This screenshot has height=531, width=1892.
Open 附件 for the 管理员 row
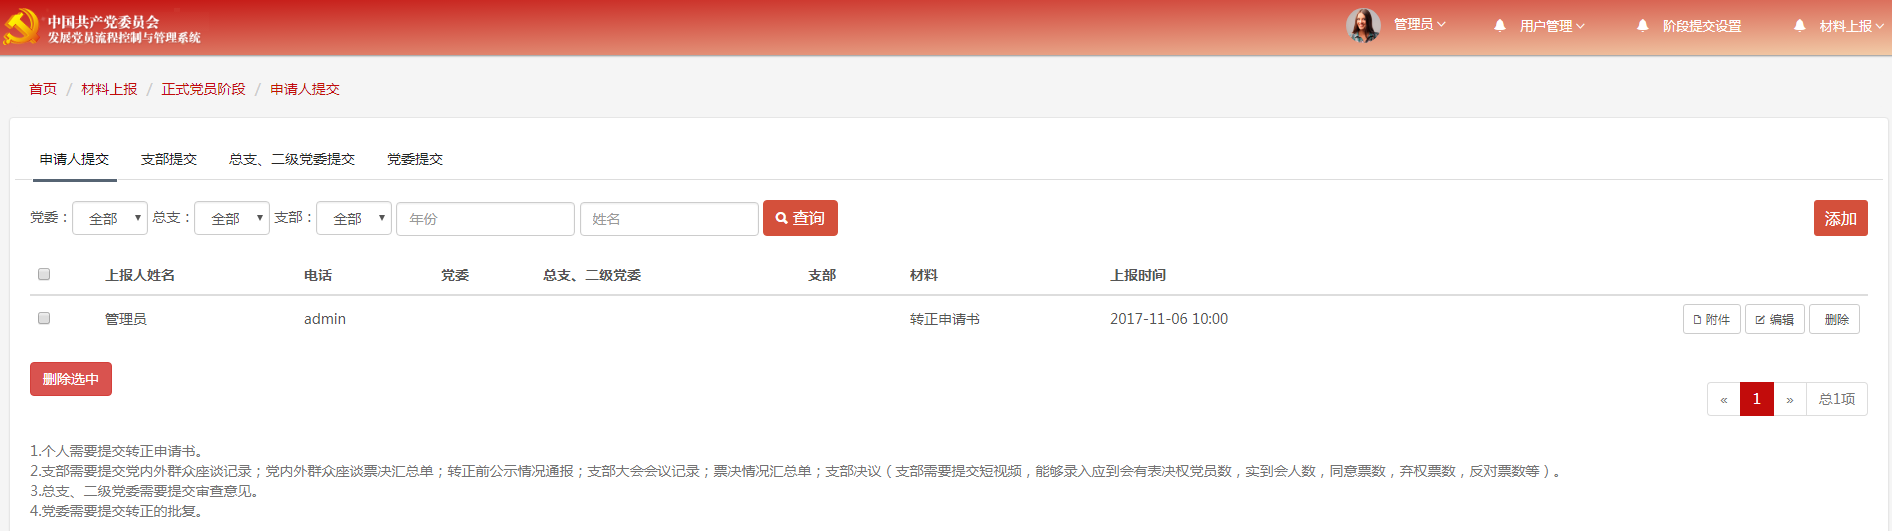pos(1712,319)
